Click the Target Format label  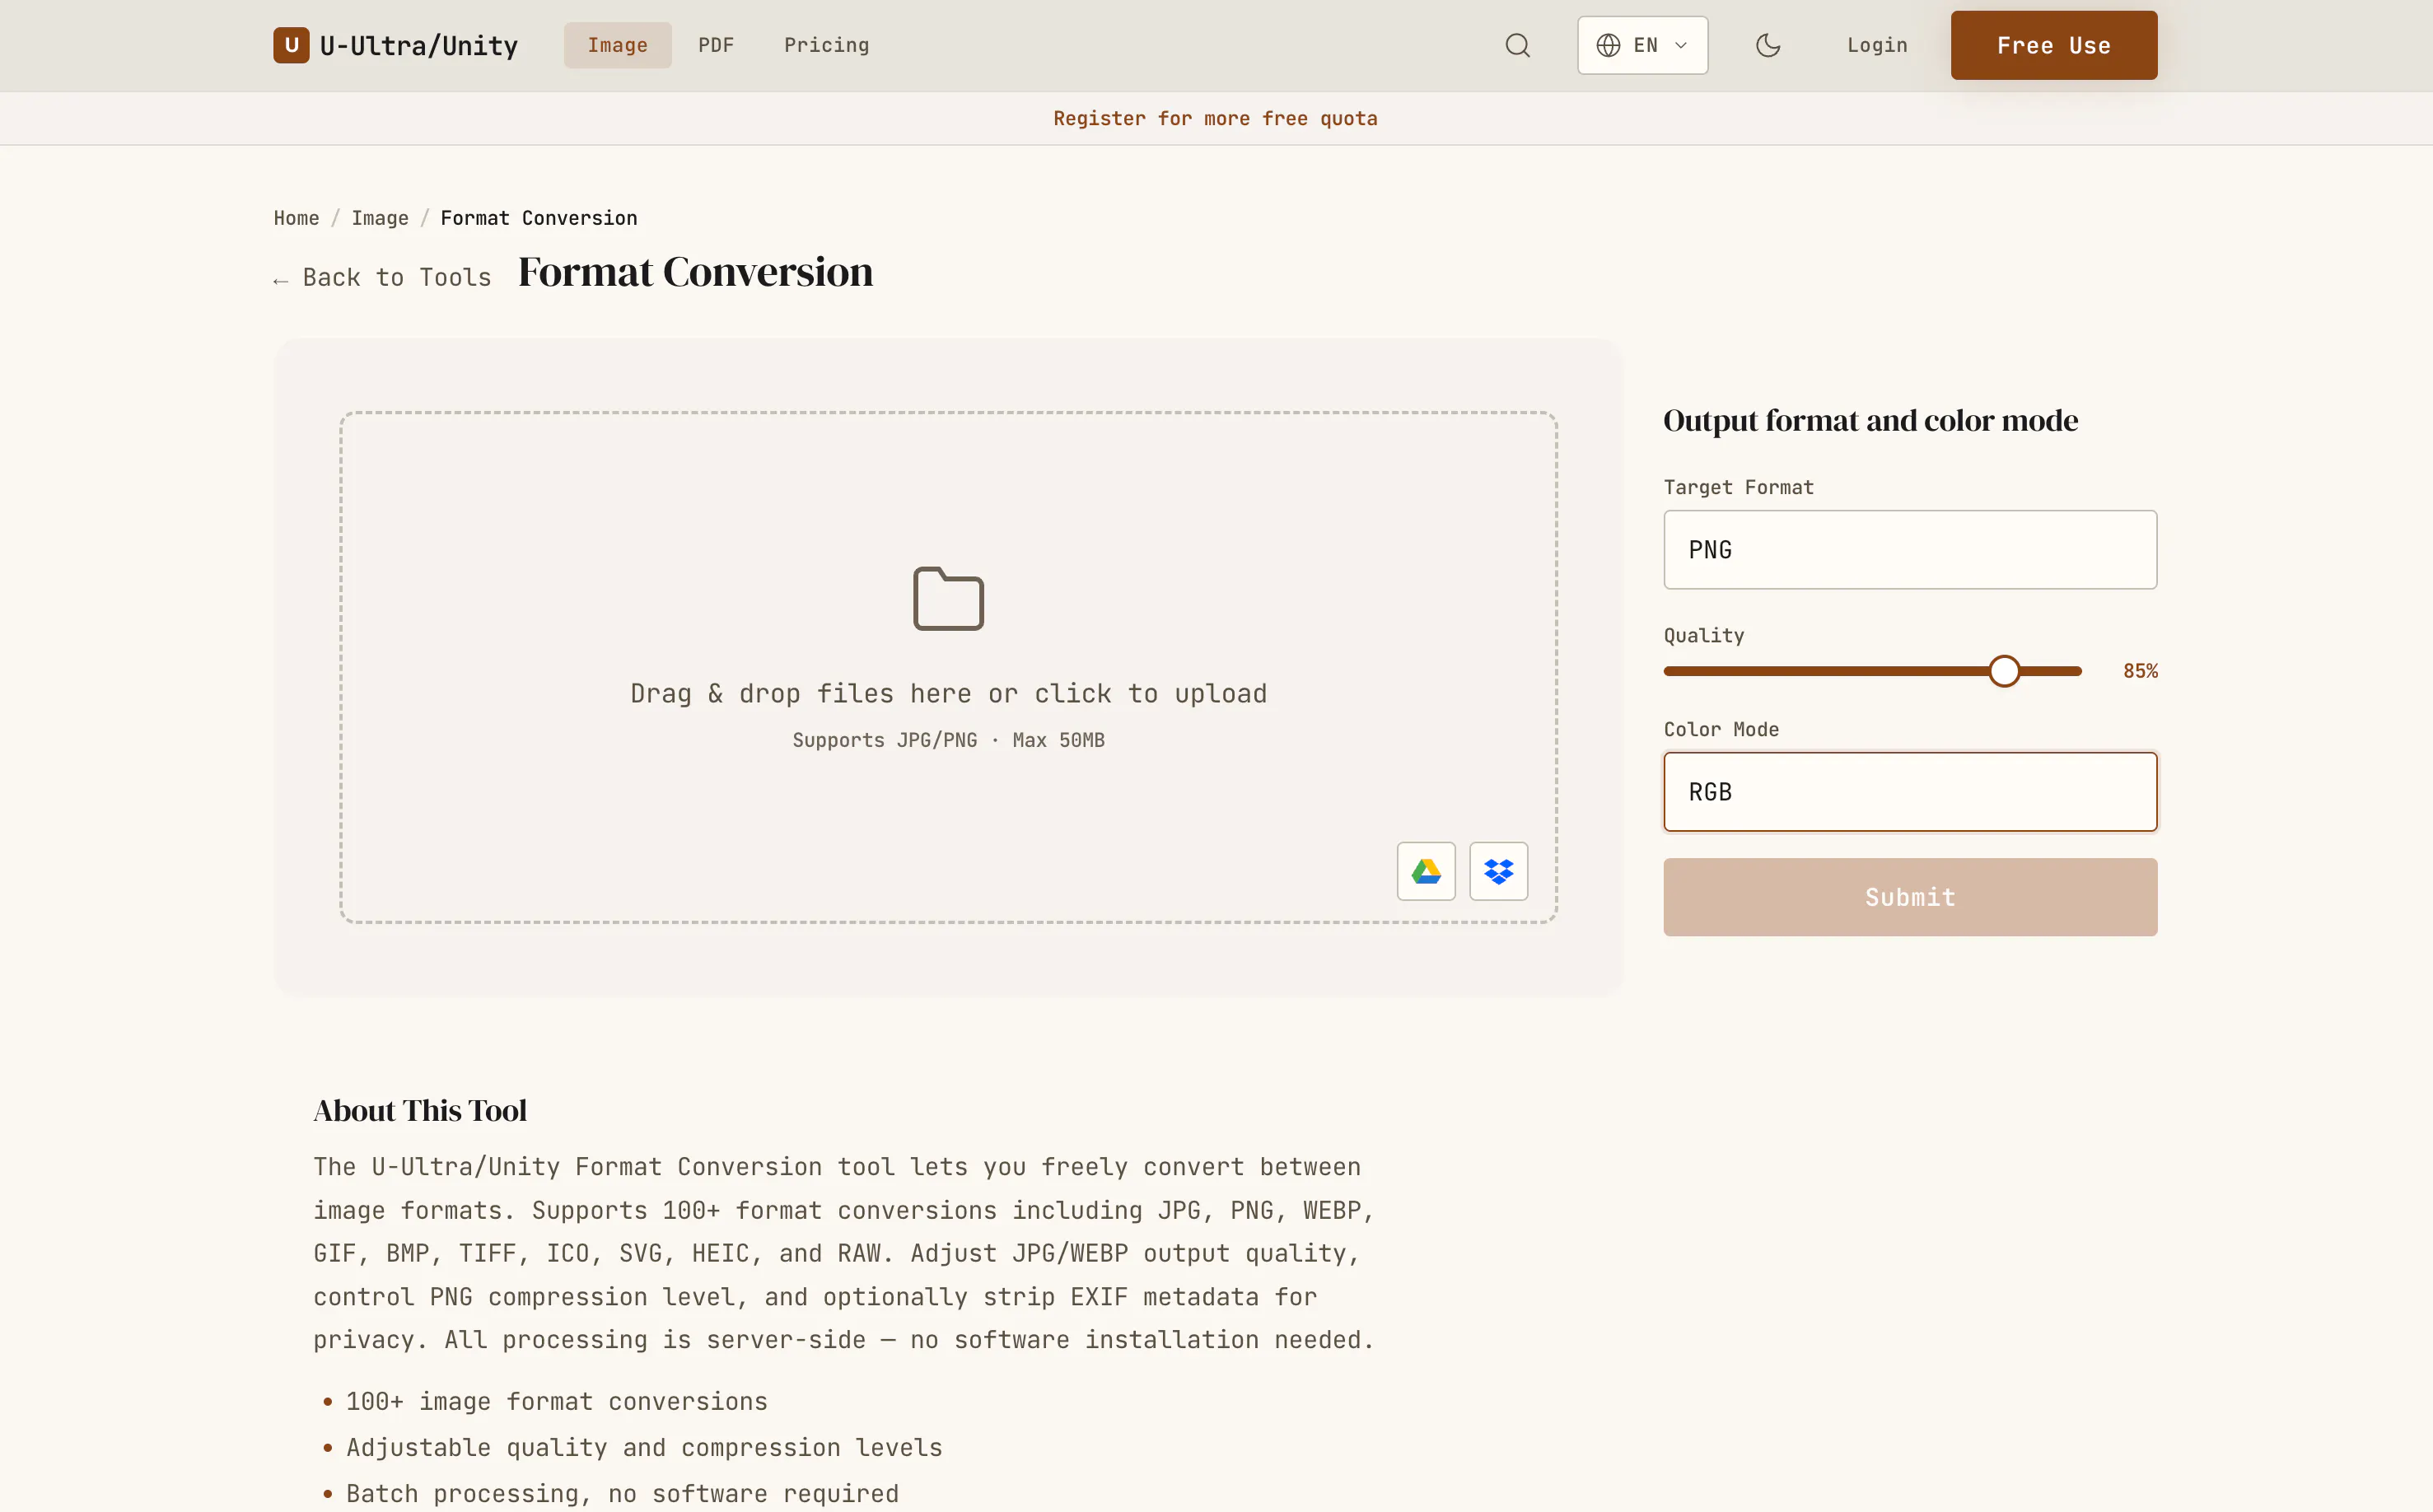click(1738, 487)
